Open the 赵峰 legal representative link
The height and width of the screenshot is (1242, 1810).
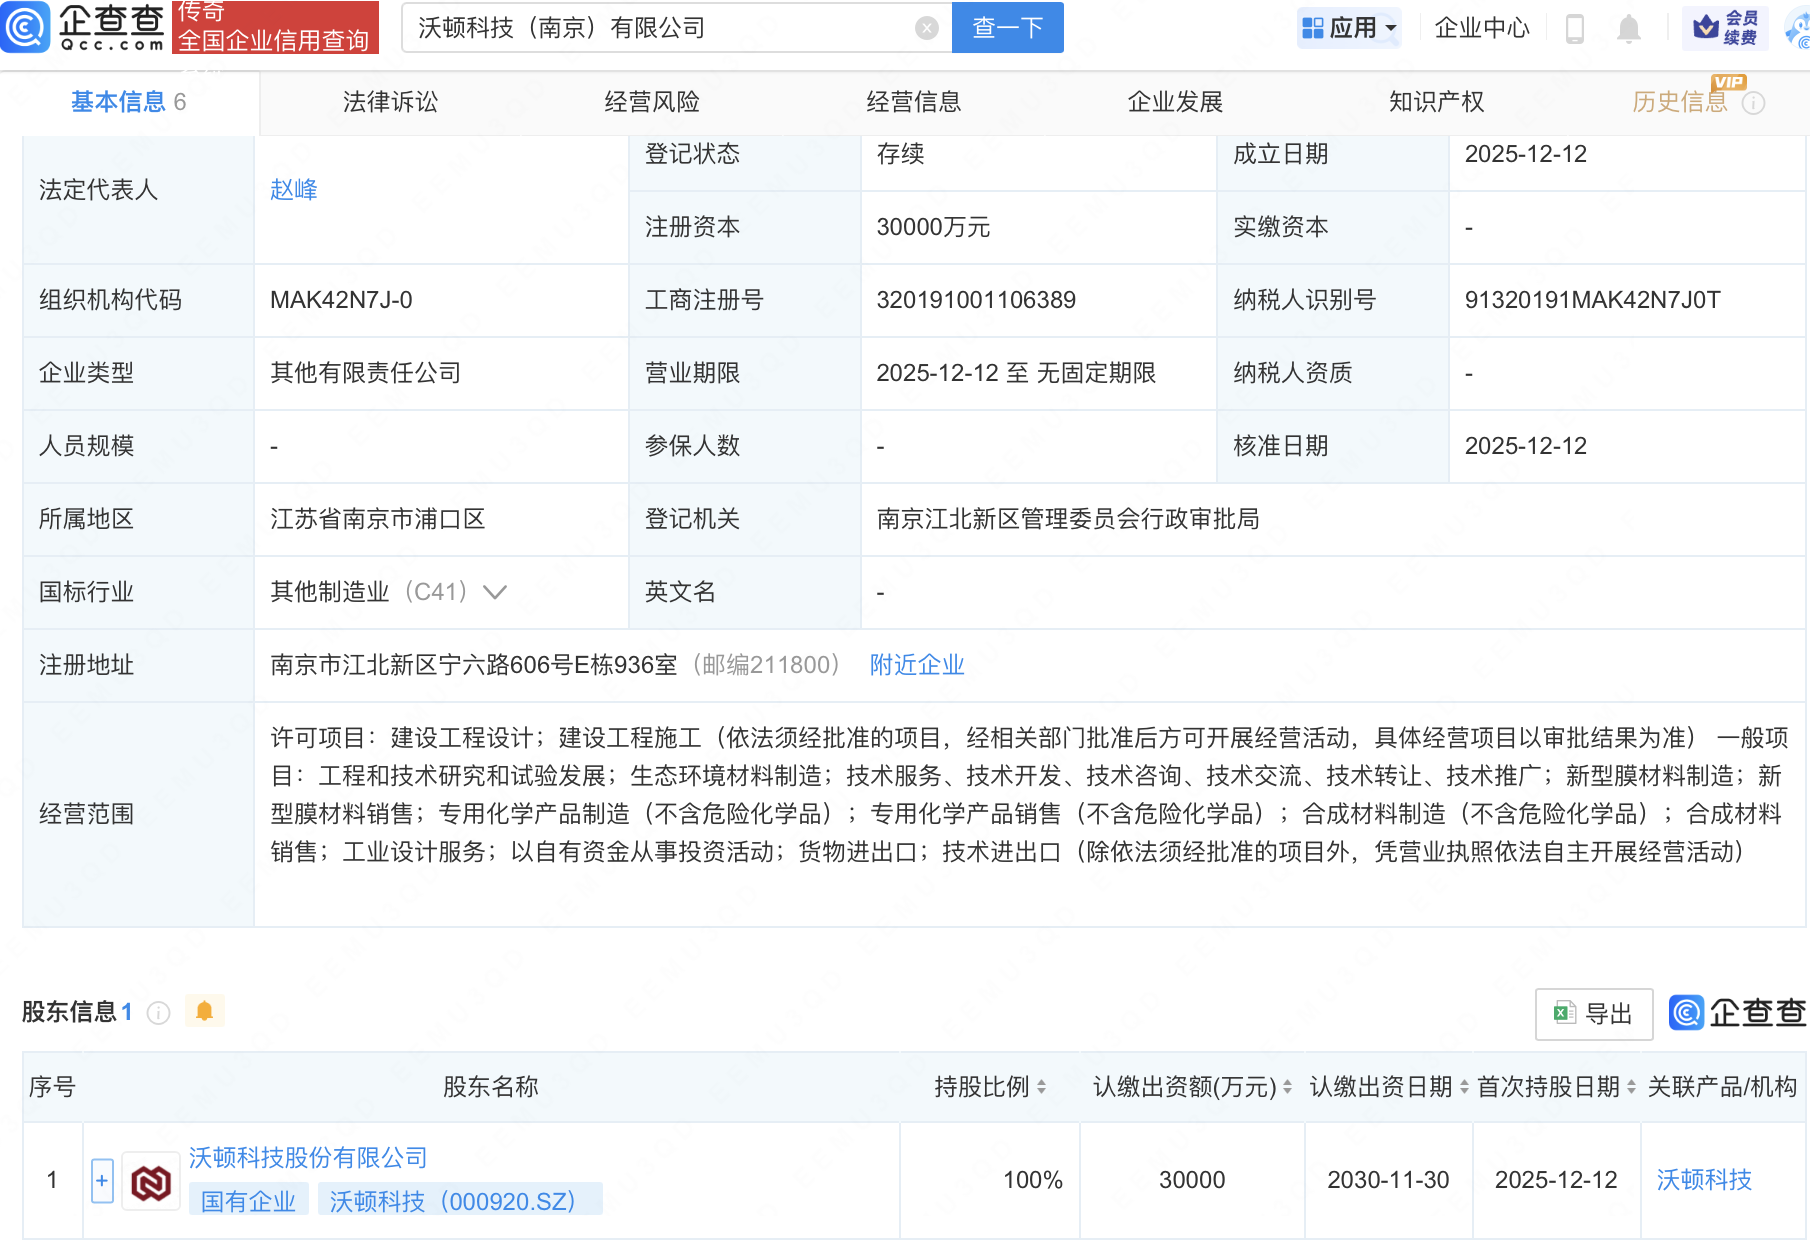pyautogui.click(x=293, y=190)
